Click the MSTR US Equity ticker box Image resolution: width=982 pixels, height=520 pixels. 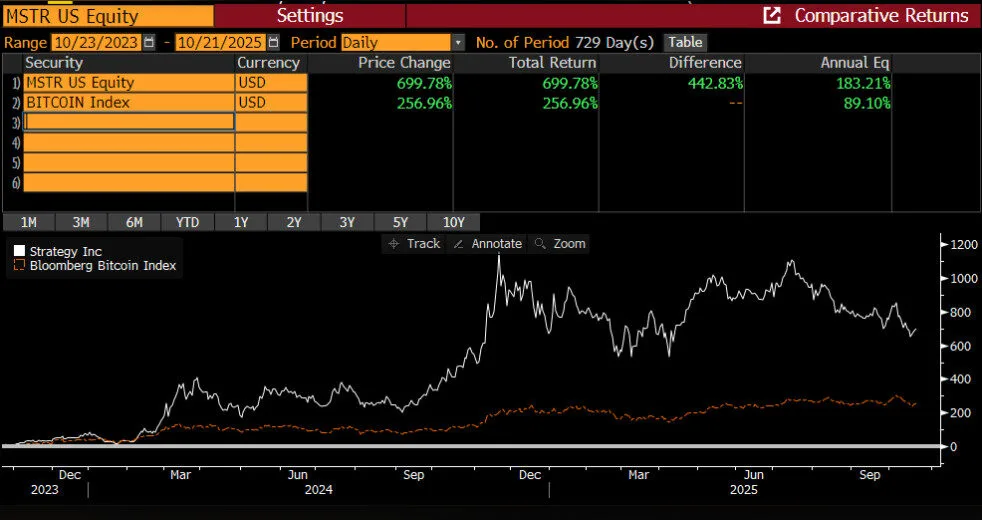click(107, 15)
